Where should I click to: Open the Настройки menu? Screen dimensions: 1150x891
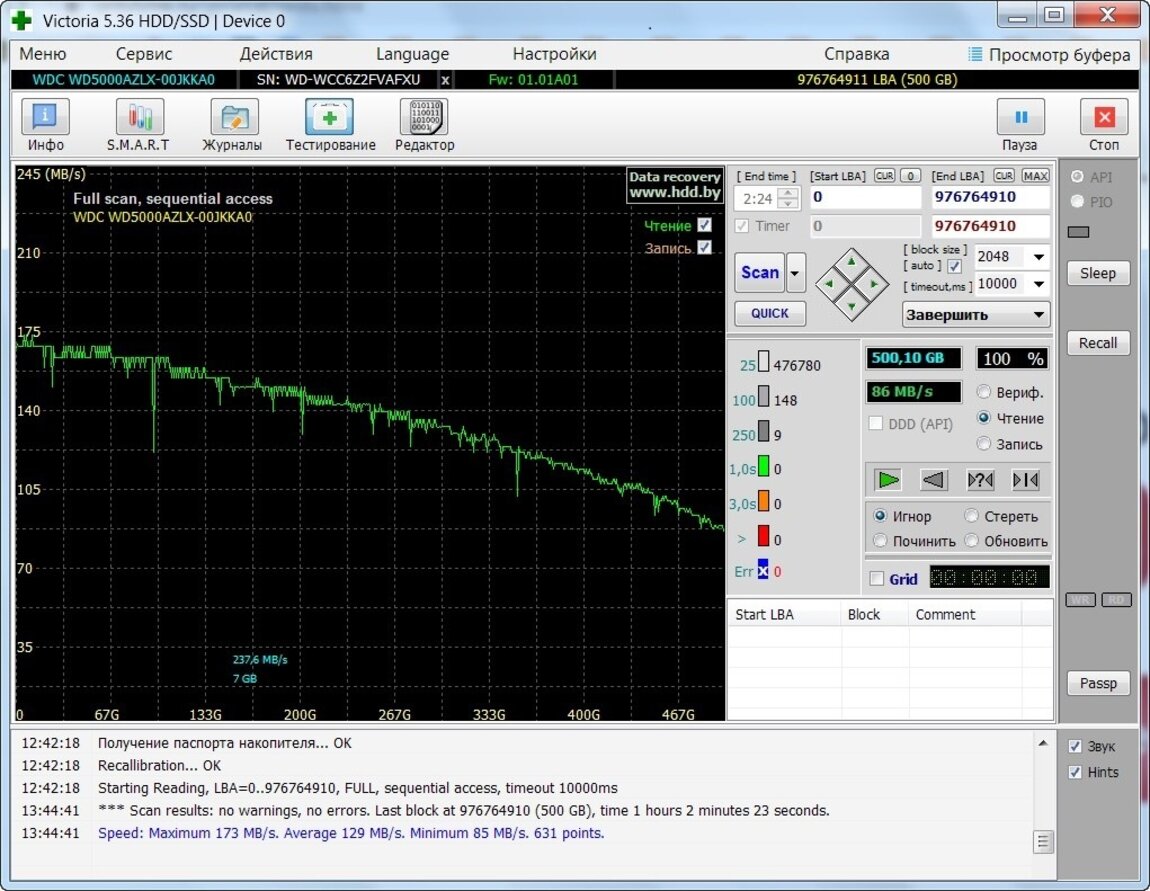click(x=554, y=54)
